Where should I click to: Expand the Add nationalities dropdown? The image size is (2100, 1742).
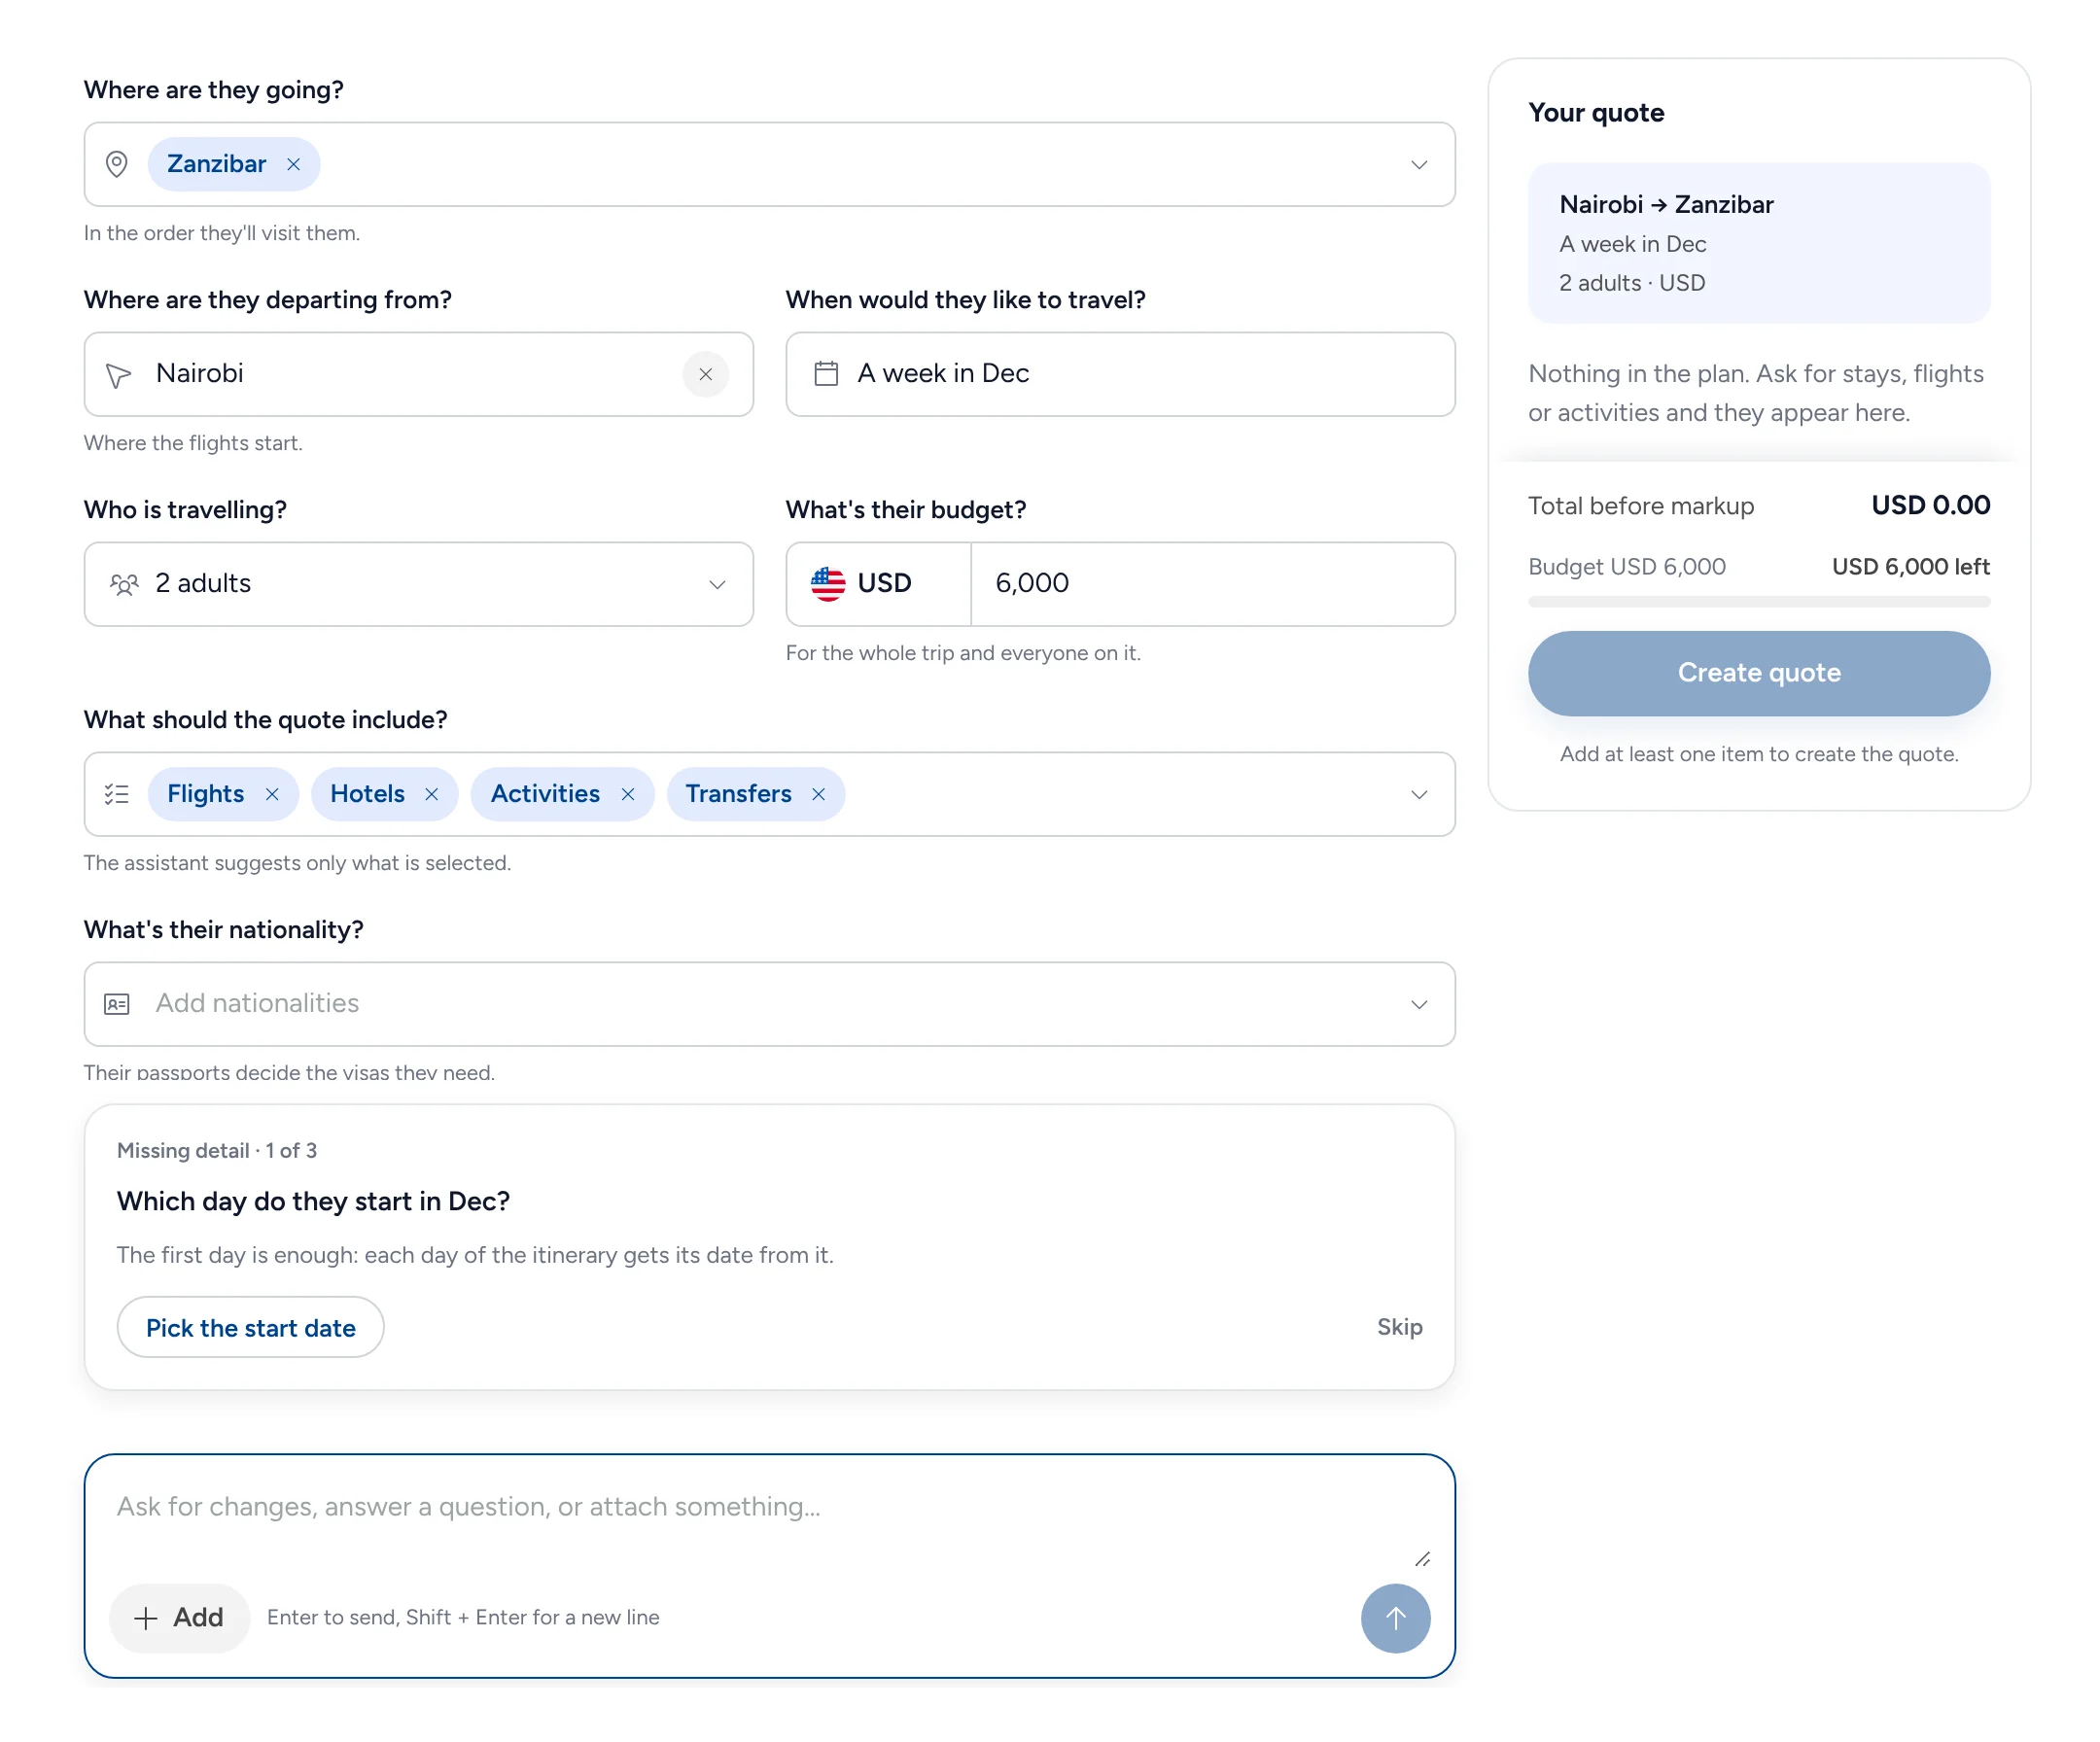pyautogui.click(x=770, y=1004)
